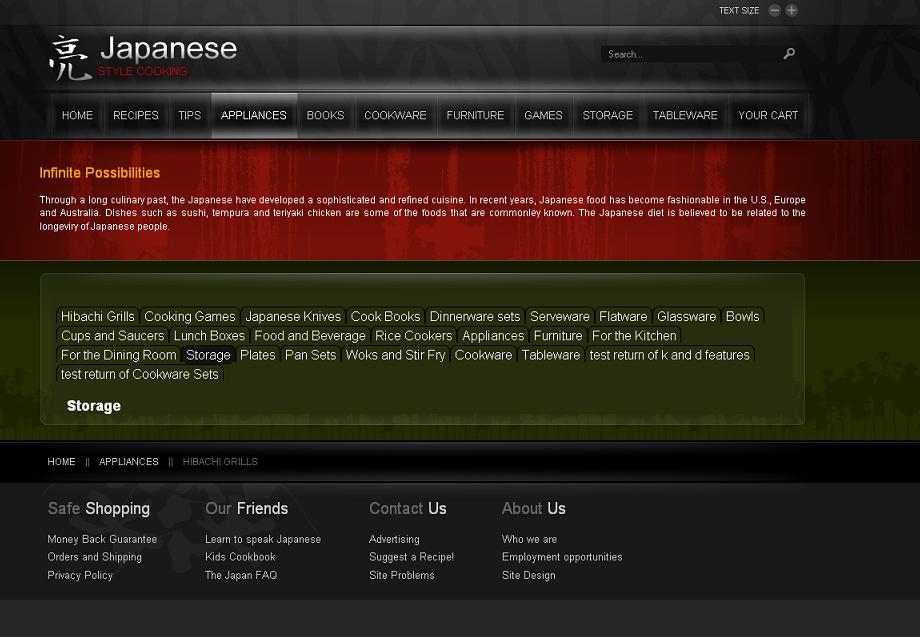
Task: Select the Pan Sets tag
Action: pyautogui.click(x=310, y=355)
